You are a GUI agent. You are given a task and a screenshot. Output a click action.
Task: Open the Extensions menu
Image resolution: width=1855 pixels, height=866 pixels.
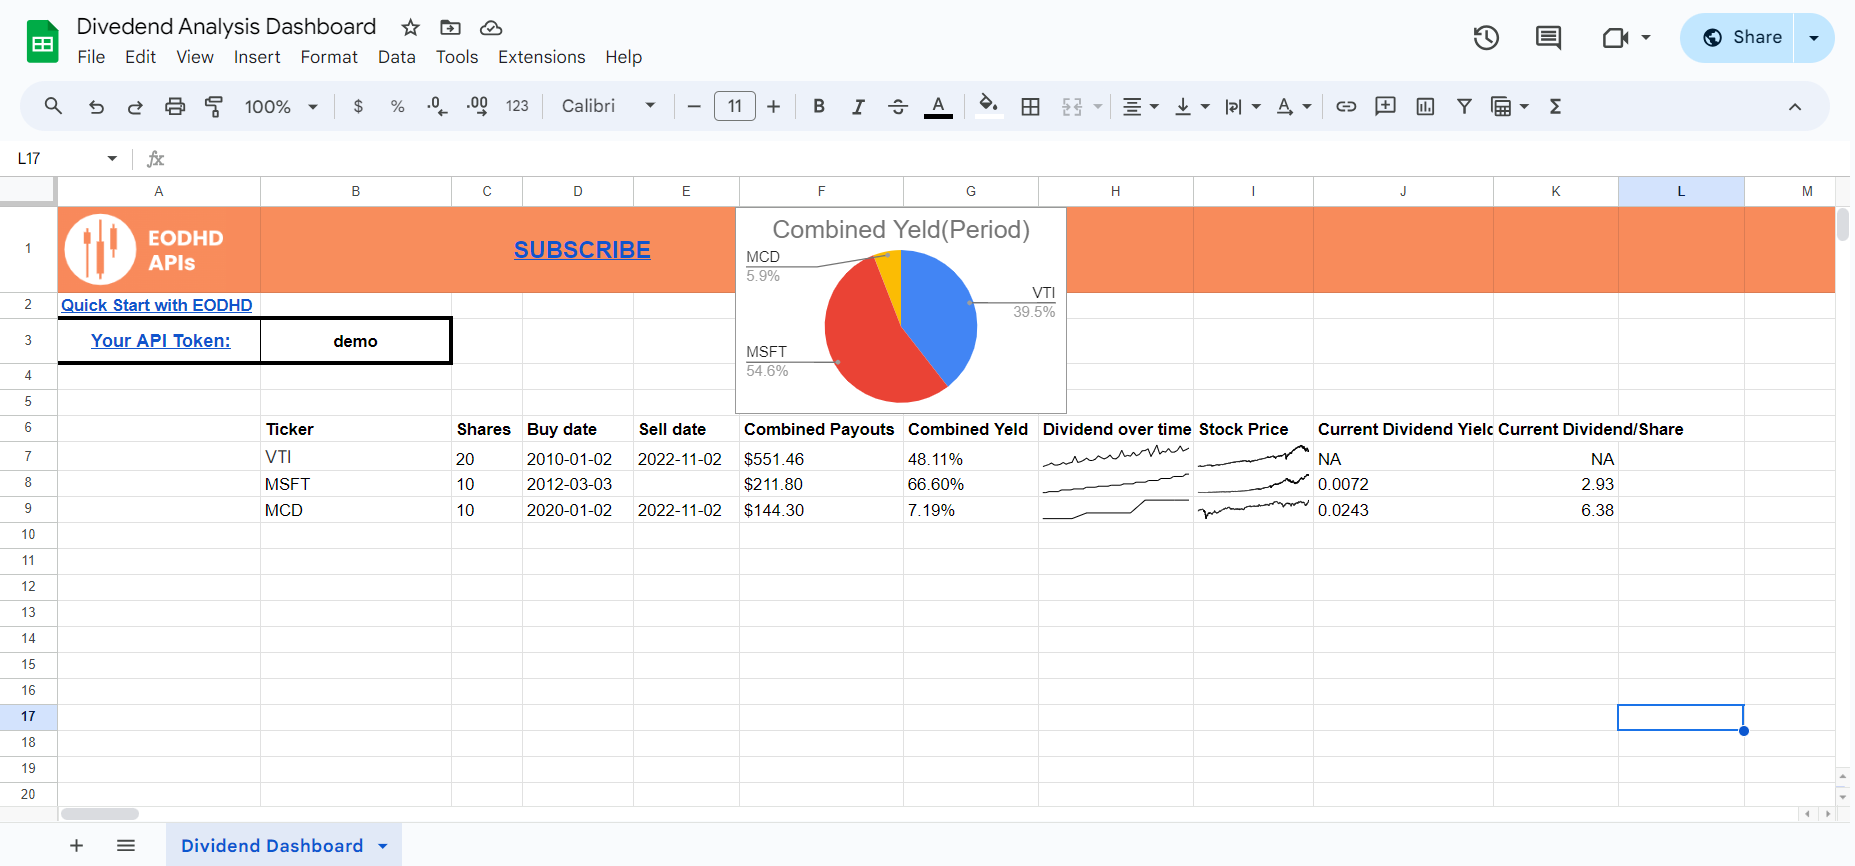pos(542,57)
